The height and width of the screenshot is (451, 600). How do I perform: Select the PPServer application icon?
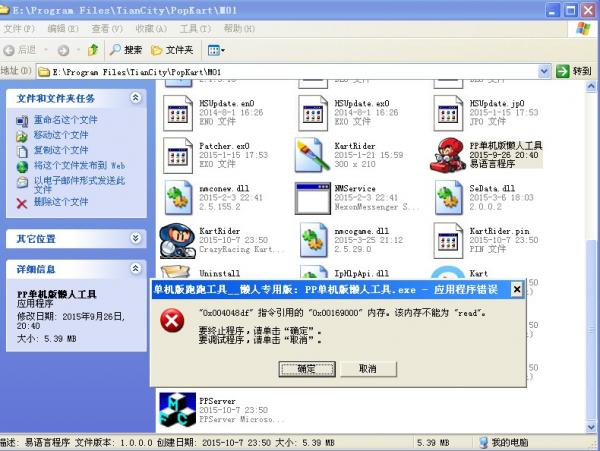pyautogui.click(x=178, y=409)
